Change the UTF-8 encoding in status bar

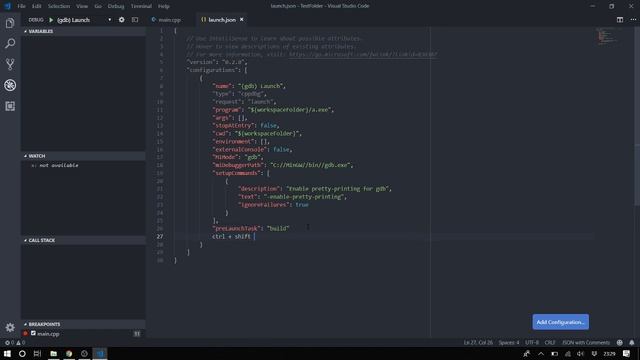coord(532,343)
